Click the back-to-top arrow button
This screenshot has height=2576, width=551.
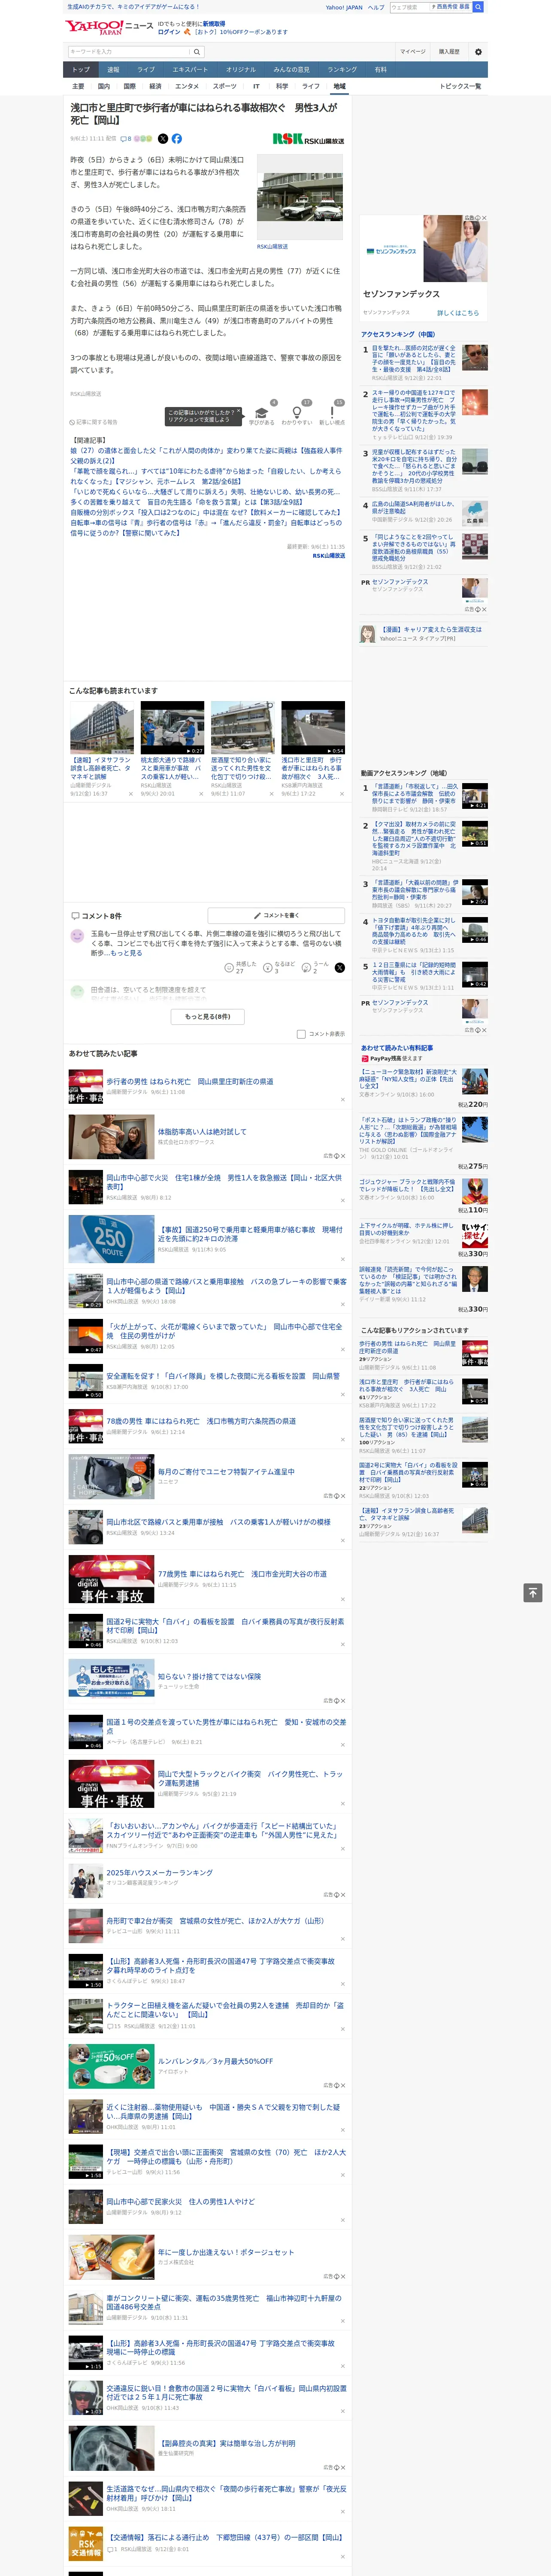tap(533, 1592)
